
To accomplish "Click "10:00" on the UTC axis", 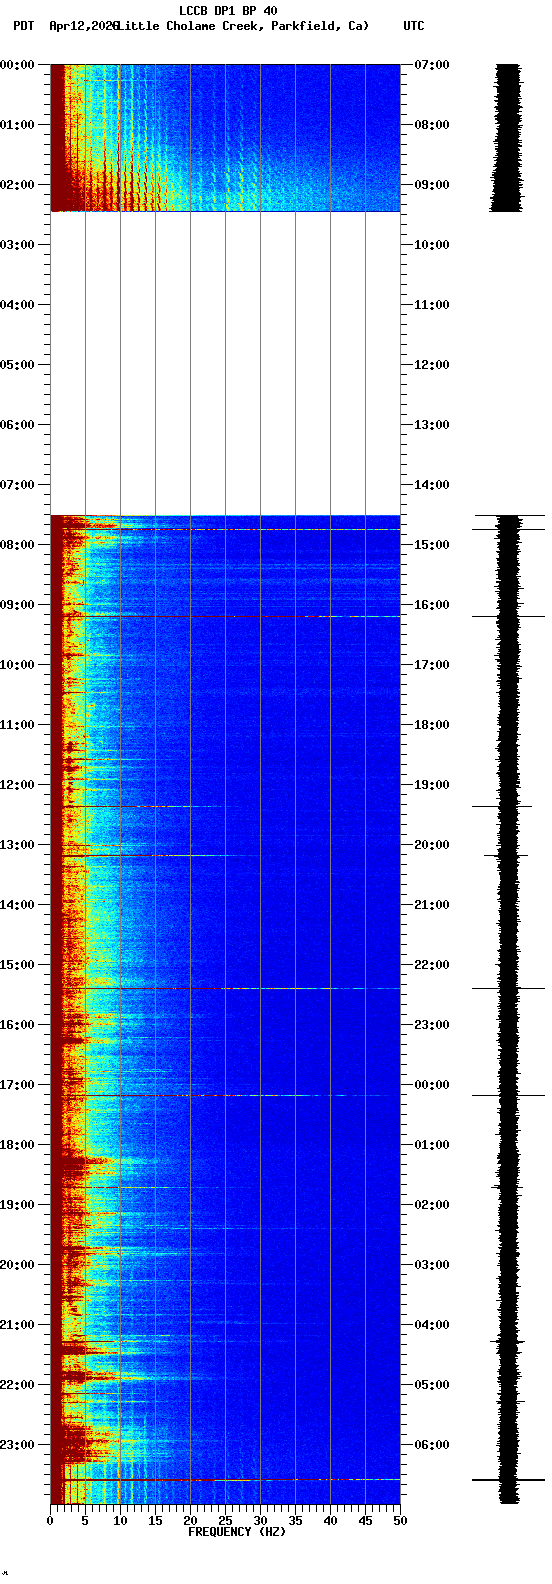I will (x=432, y=245).
